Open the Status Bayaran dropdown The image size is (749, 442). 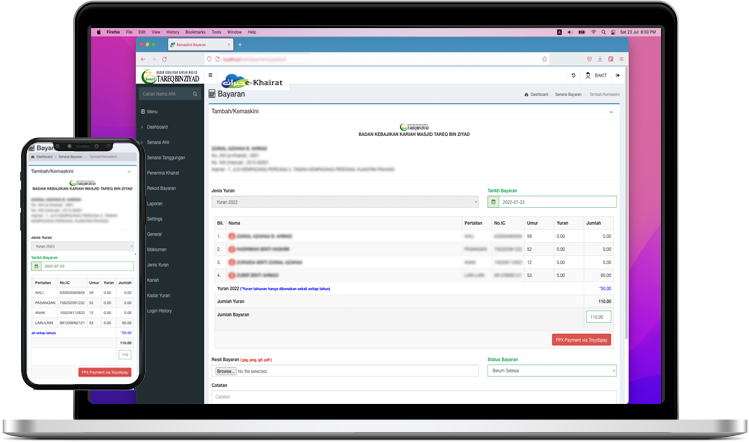(551, 370)
